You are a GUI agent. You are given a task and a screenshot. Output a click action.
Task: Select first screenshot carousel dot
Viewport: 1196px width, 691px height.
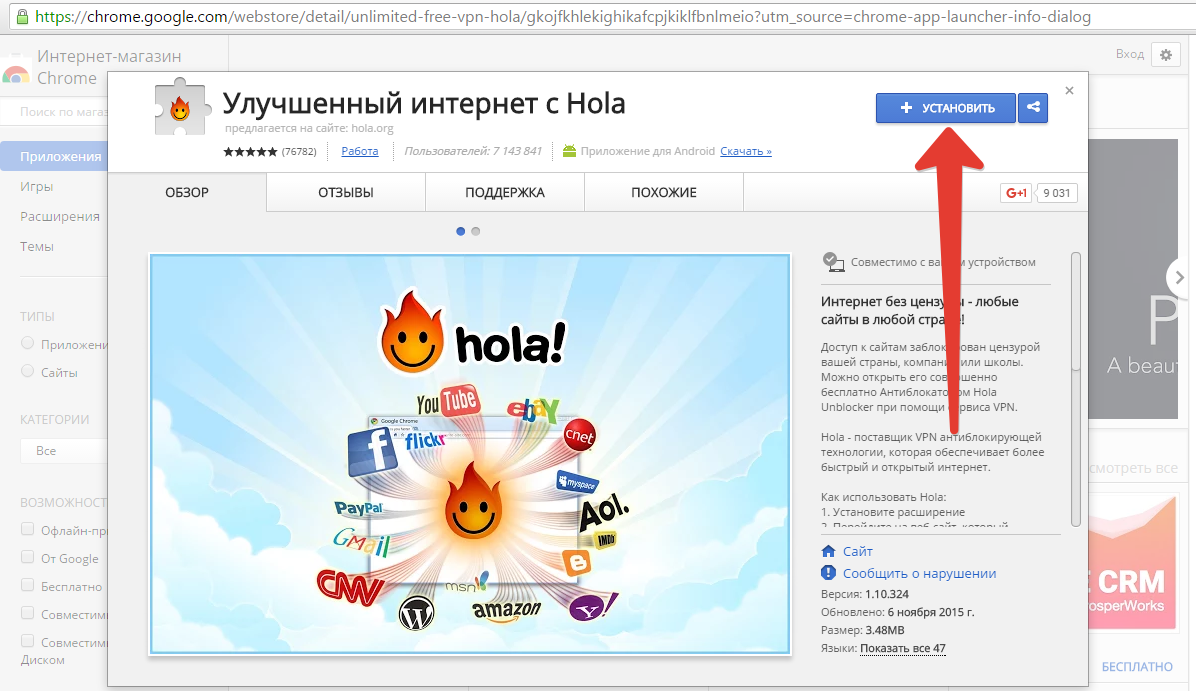click(x=461, y=231)
